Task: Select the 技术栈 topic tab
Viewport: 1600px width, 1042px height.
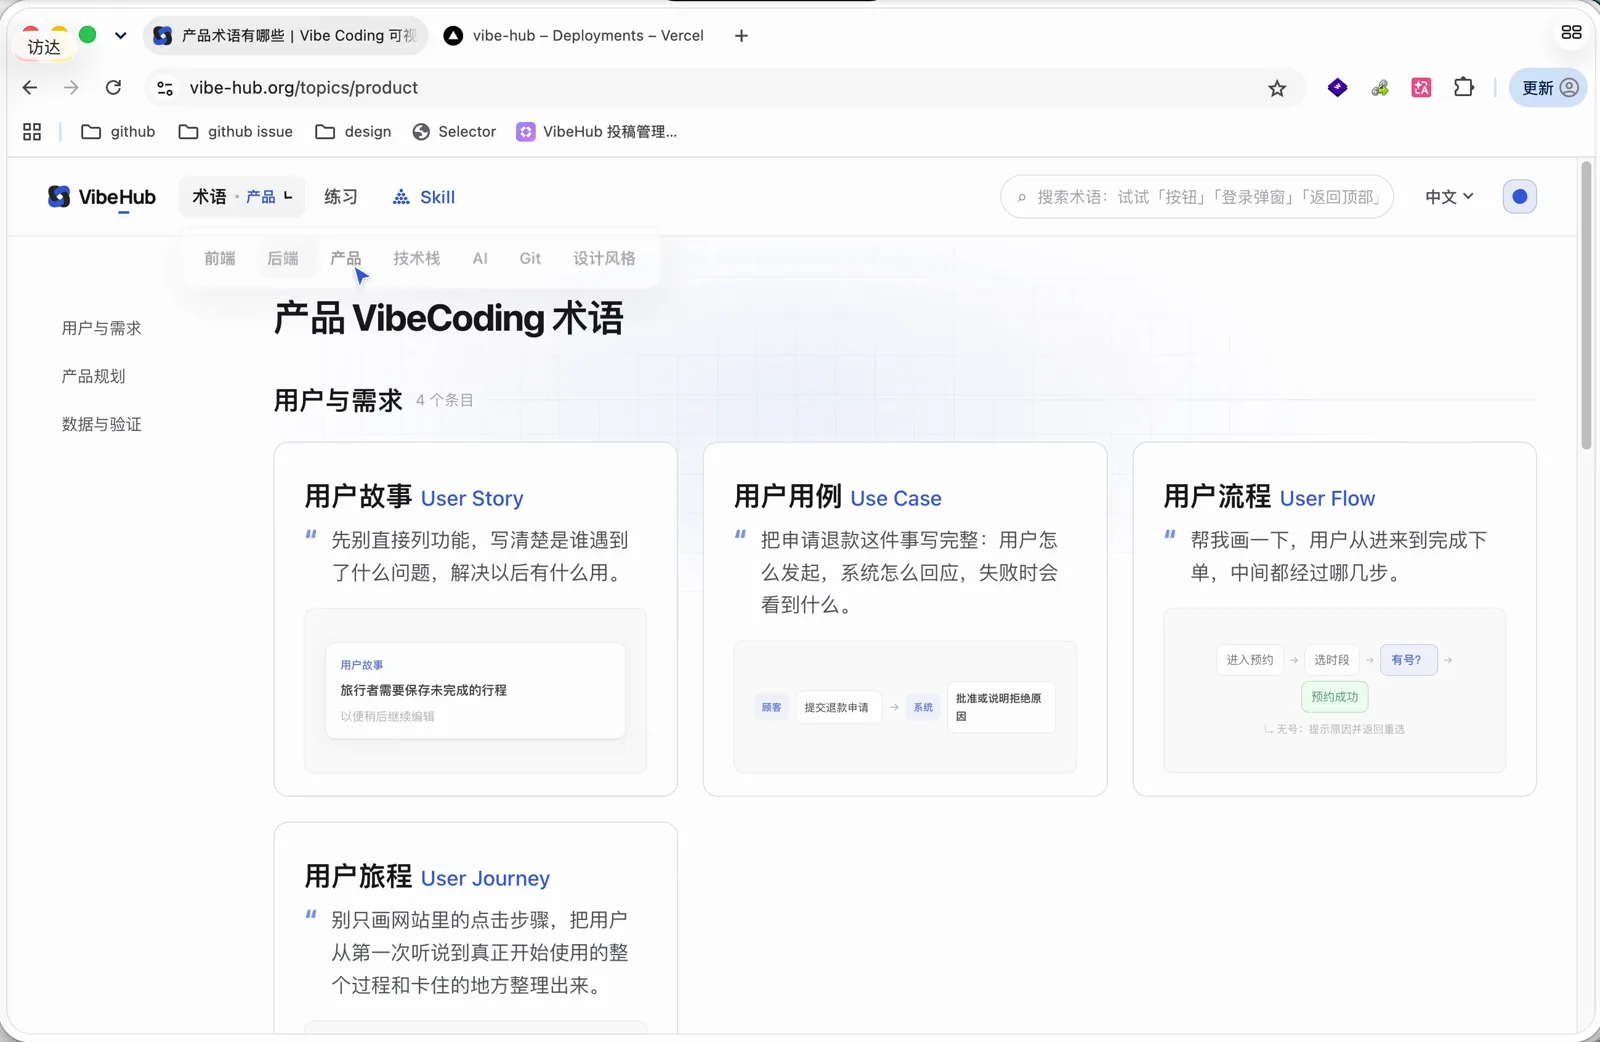Action: pyautogui.click(x=417, y=259)
